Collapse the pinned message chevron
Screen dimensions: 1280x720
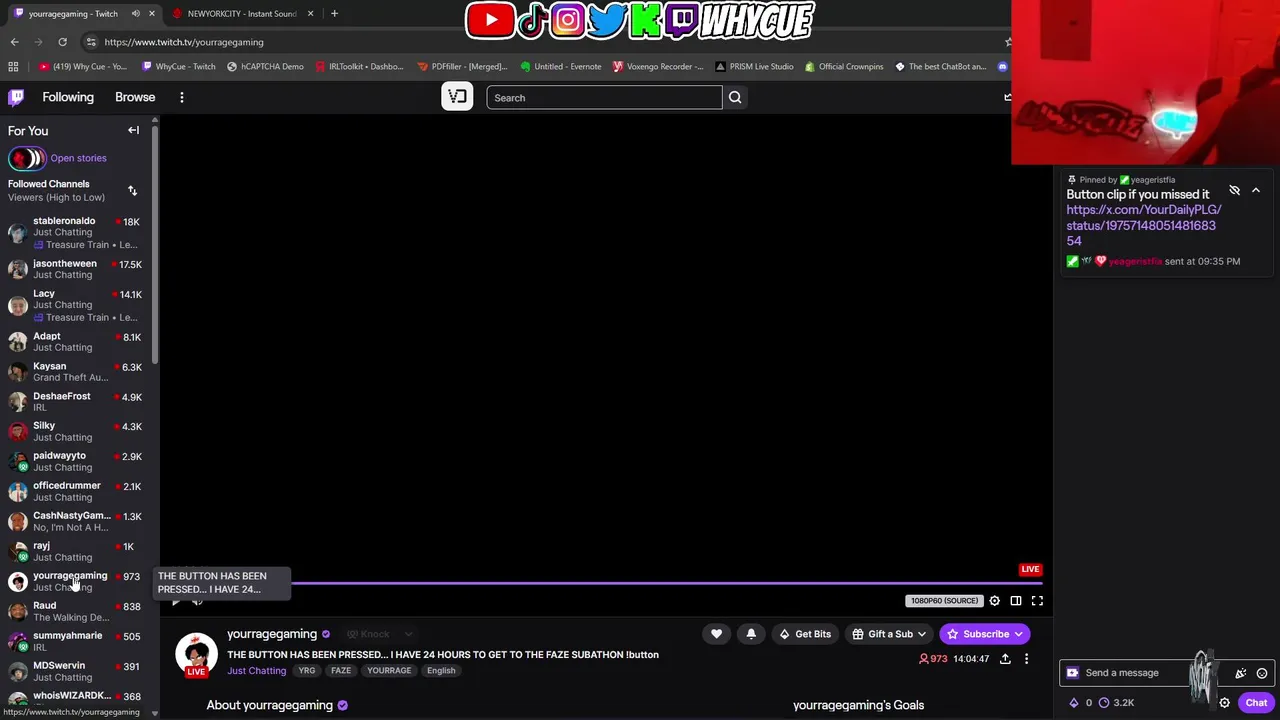(1256, 190)
